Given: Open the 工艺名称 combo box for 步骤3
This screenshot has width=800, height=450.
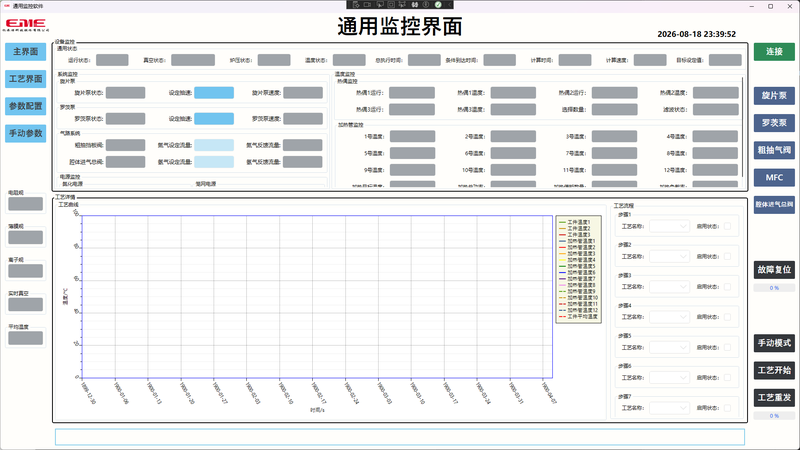Looking at the screenshot, I should pyautogui.click(x=669, y=287).
